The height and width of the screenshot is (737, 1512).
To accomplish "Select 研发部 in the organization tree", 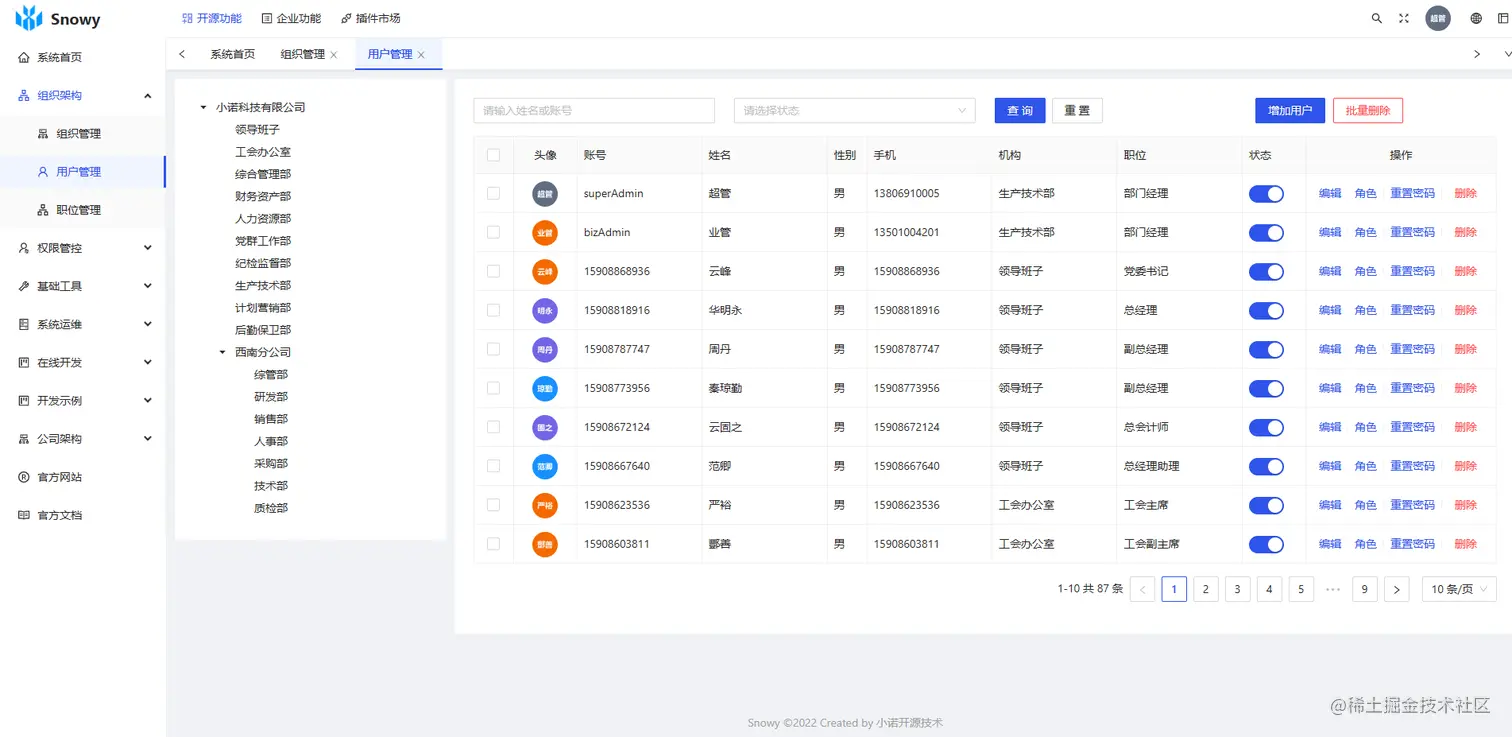I will [271, 397].
